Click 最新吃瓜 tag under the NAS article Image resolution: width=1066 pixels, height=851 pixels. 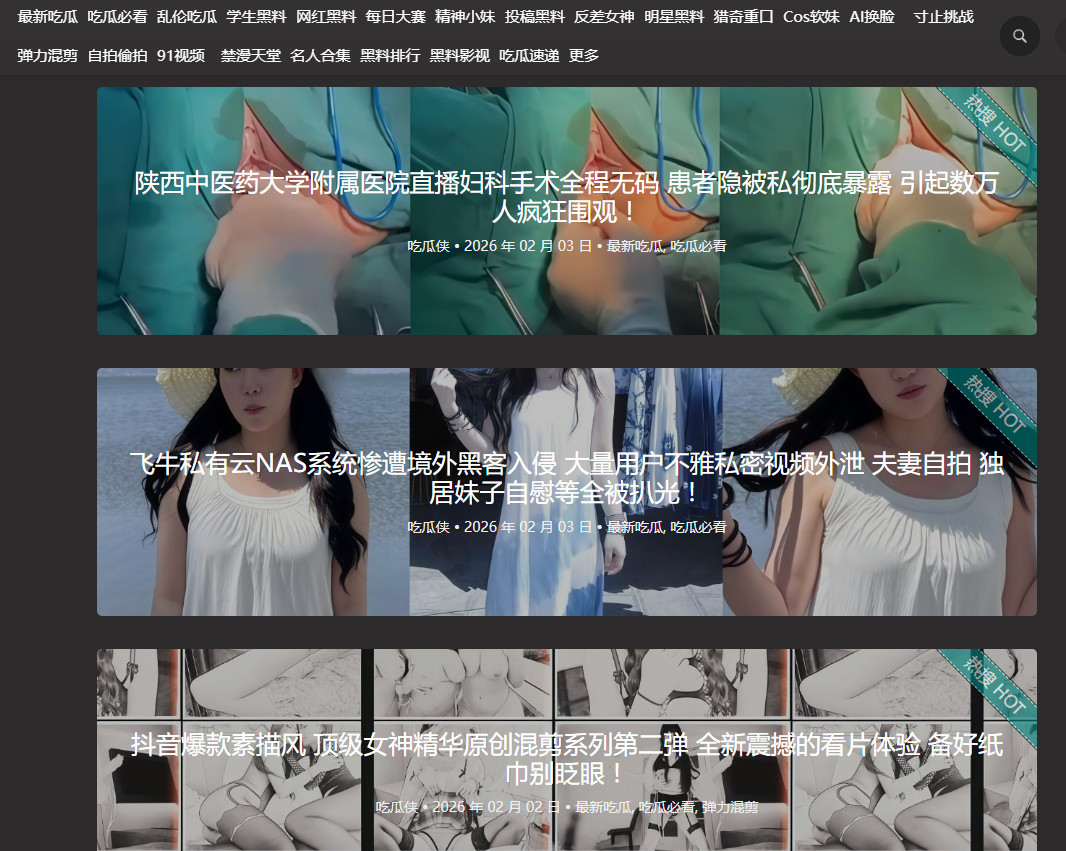635,527
